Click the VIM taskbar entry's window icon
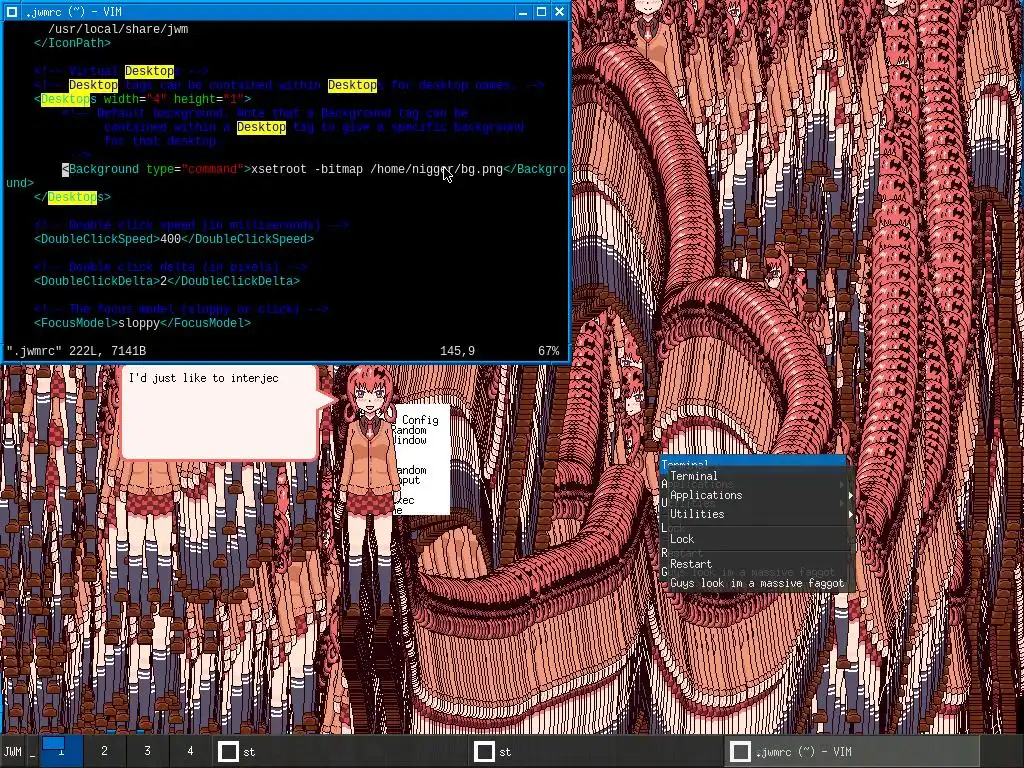This screenshot has width=1024, height=768. coord(740,752)
